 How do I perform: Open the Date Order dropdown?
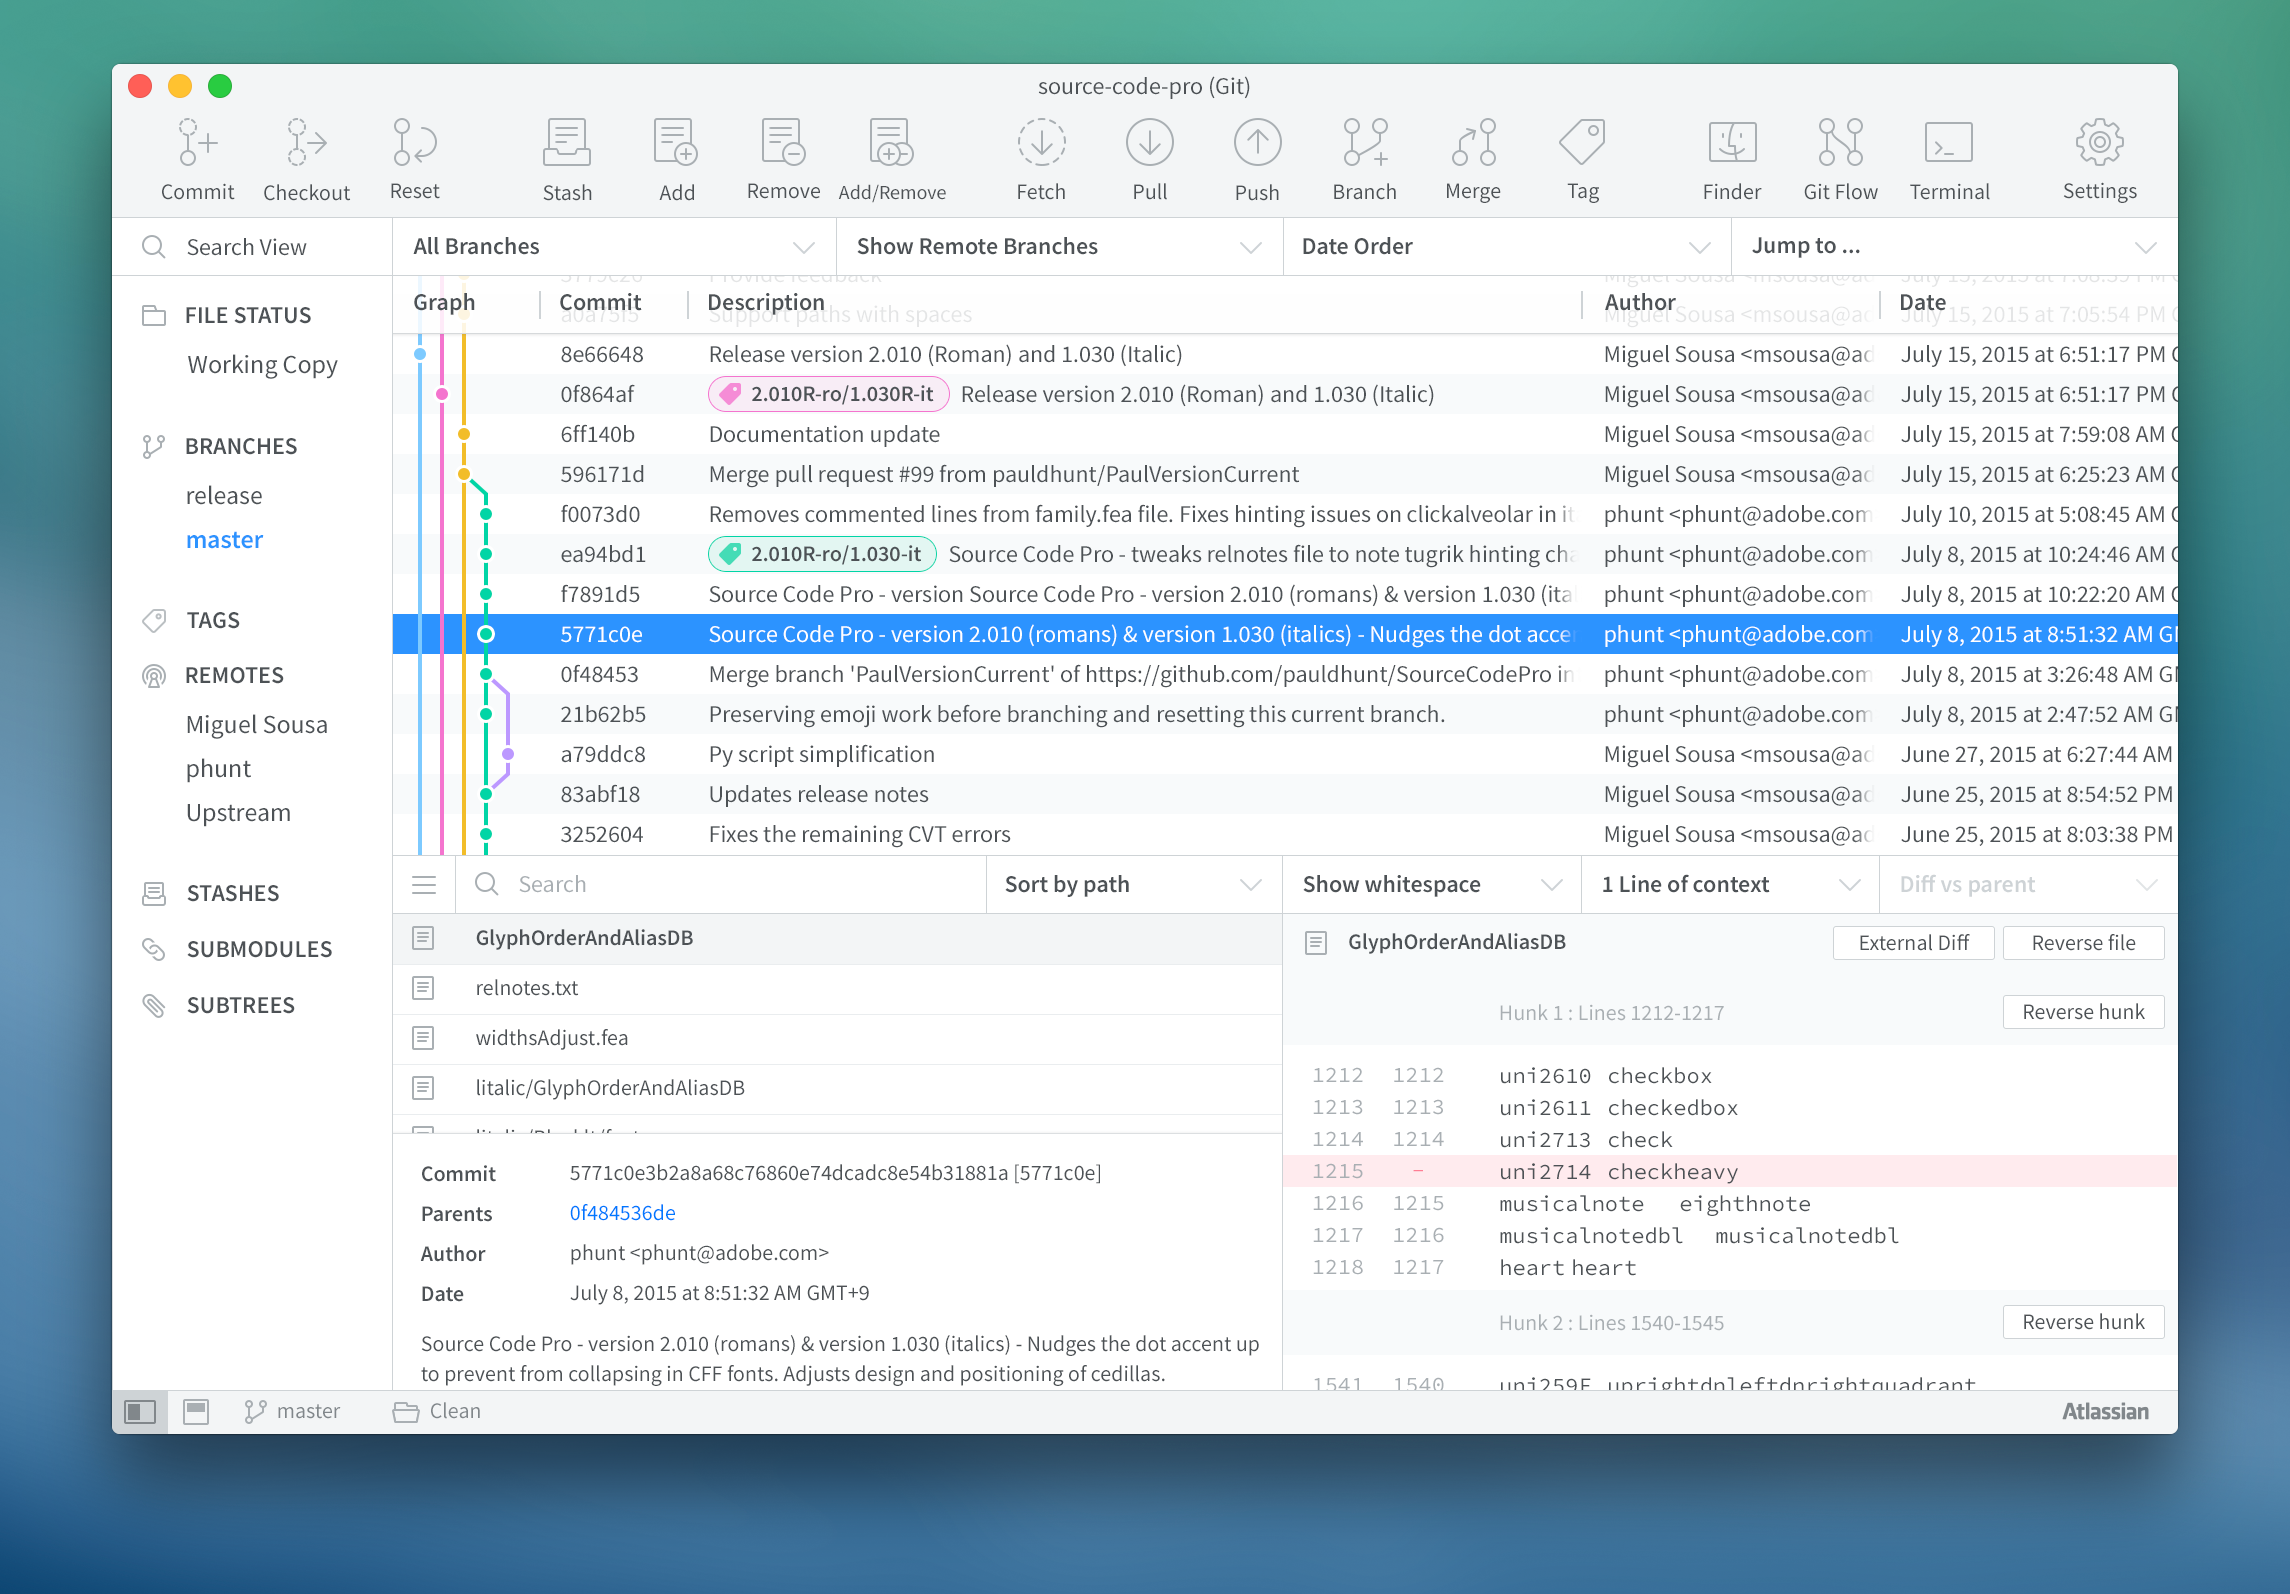coord(1506,247)
